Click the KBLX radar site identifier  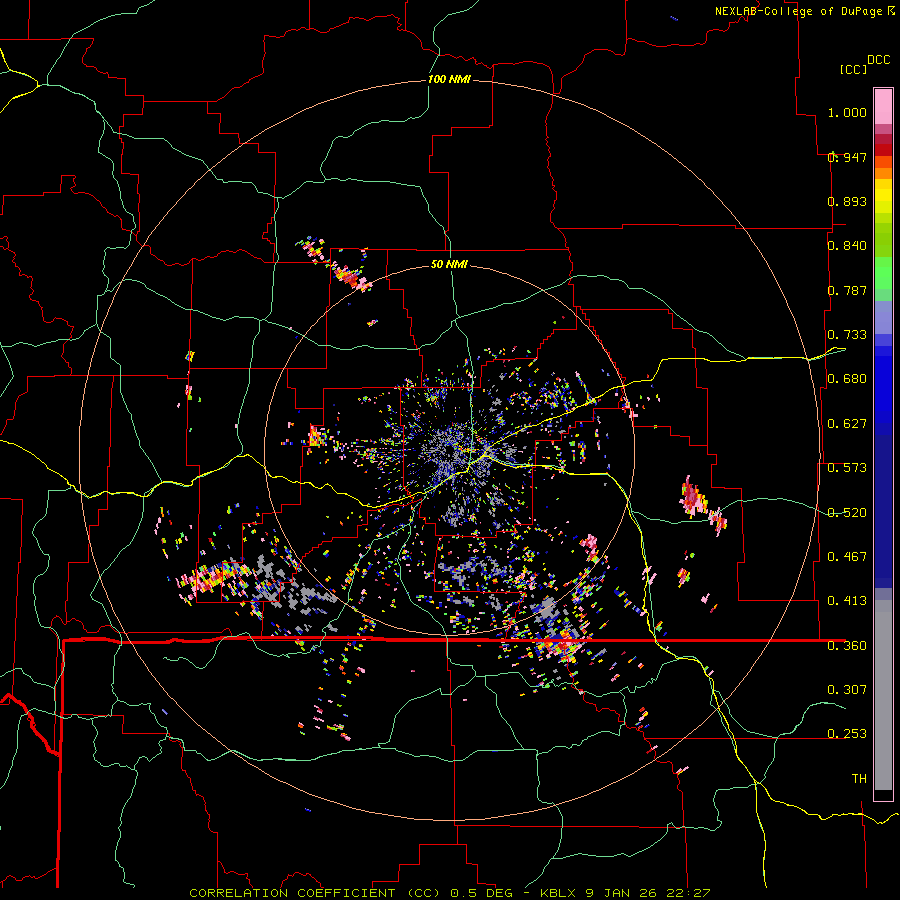(x=559, y=893)
